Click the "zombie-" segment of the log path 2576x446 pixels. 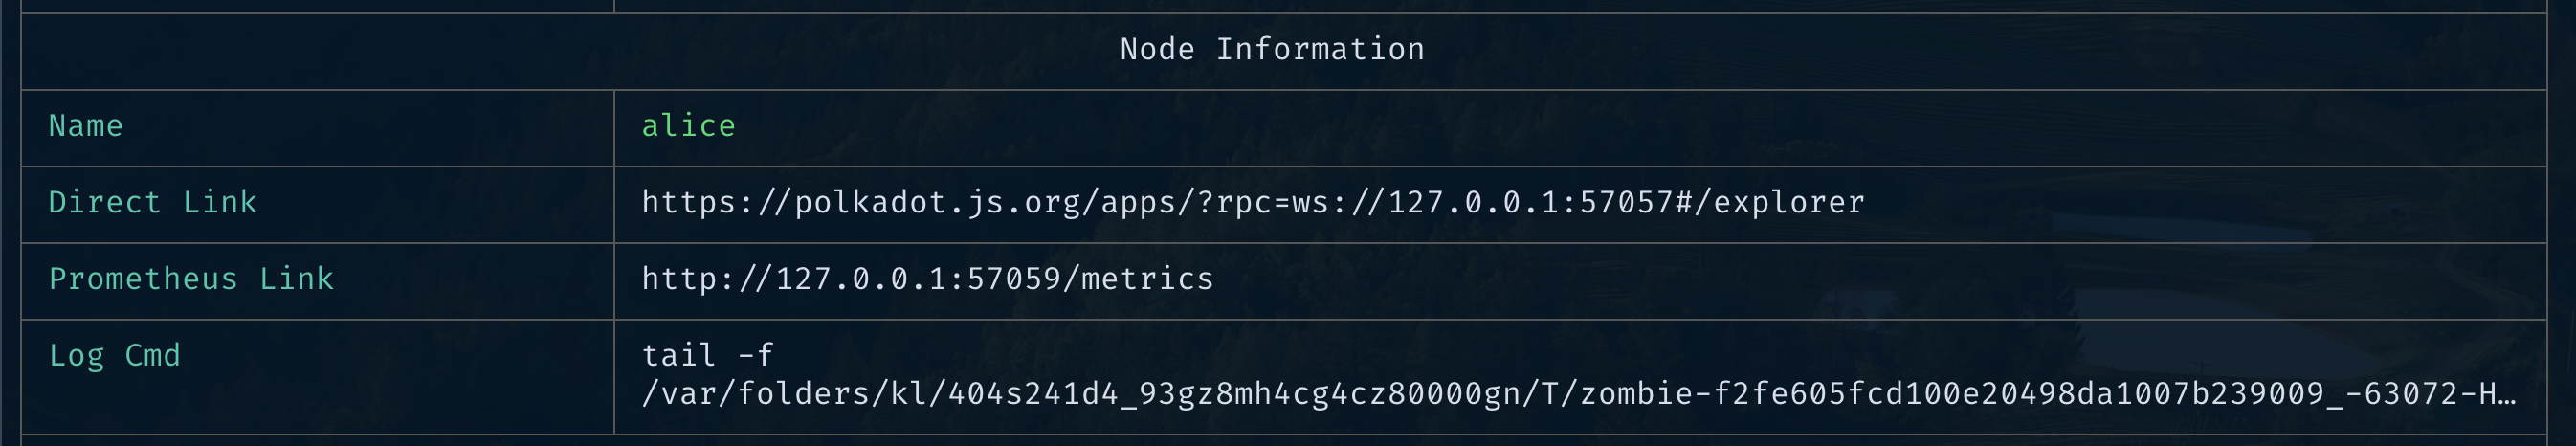[x=1645, y=394]
